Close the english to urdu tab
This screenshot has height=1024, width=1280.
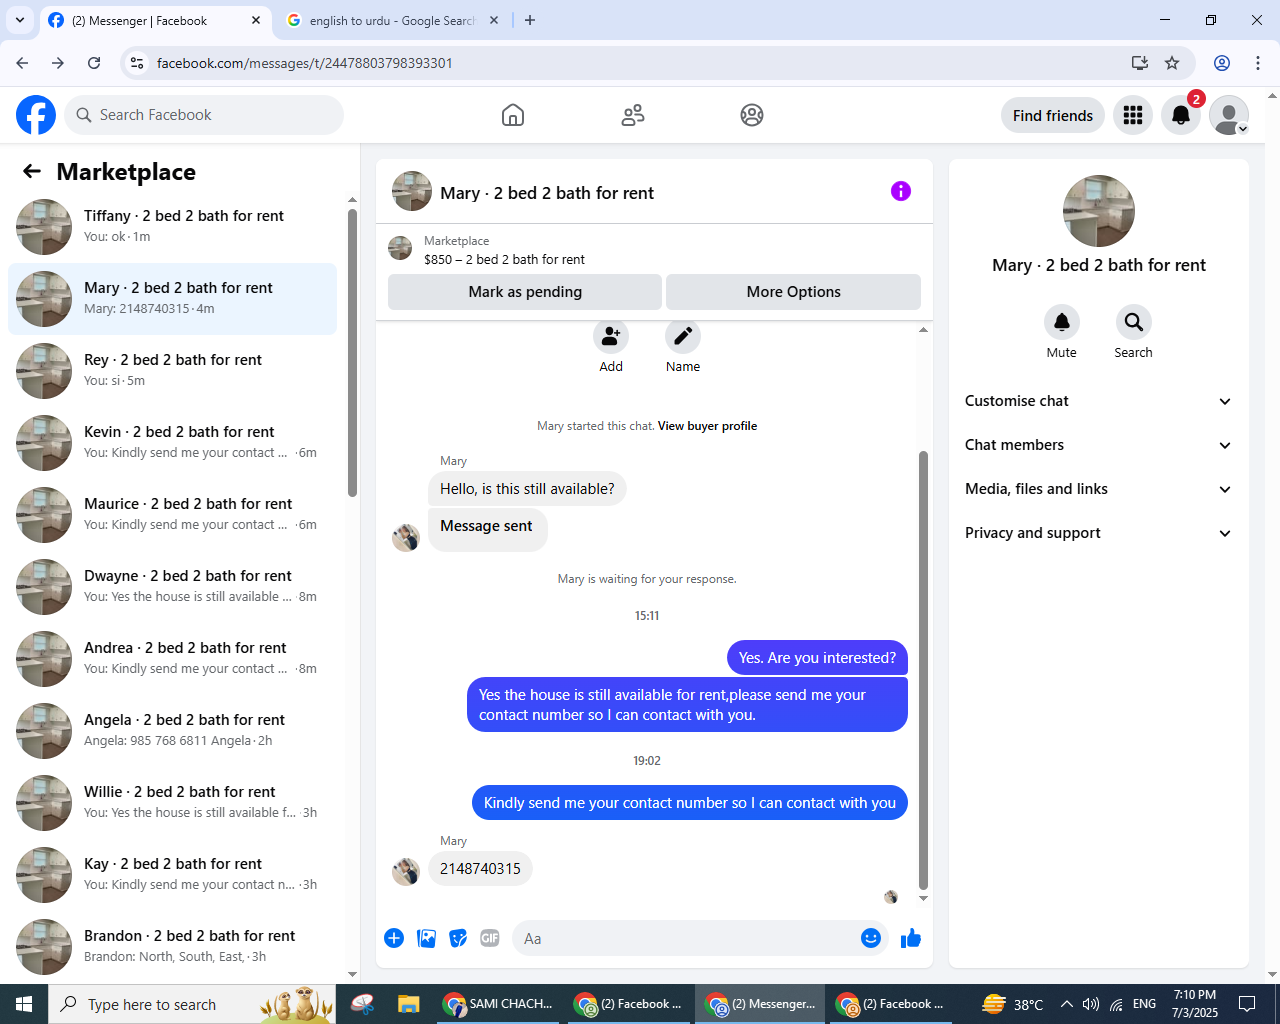click(494, 20)
